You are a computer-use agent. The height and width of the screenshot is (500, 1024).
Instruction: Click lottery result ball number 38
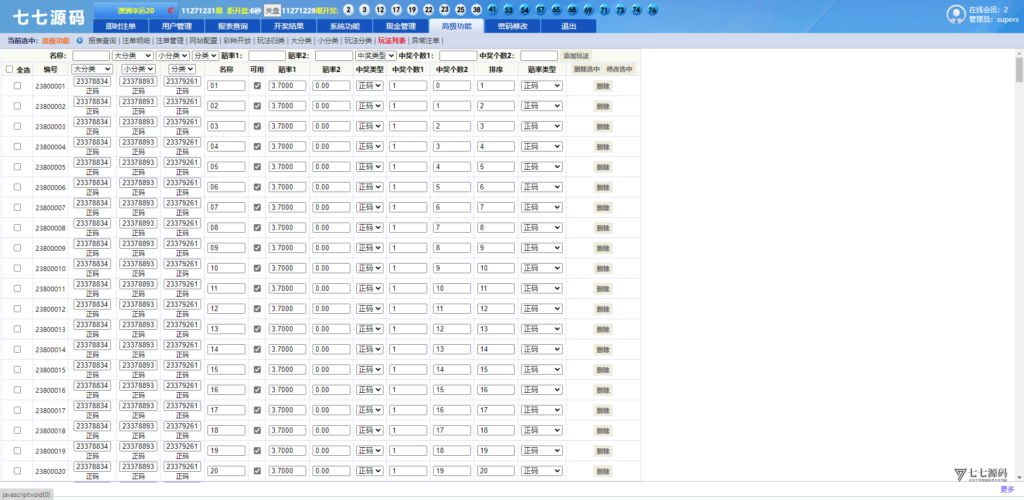coord(477,10)
